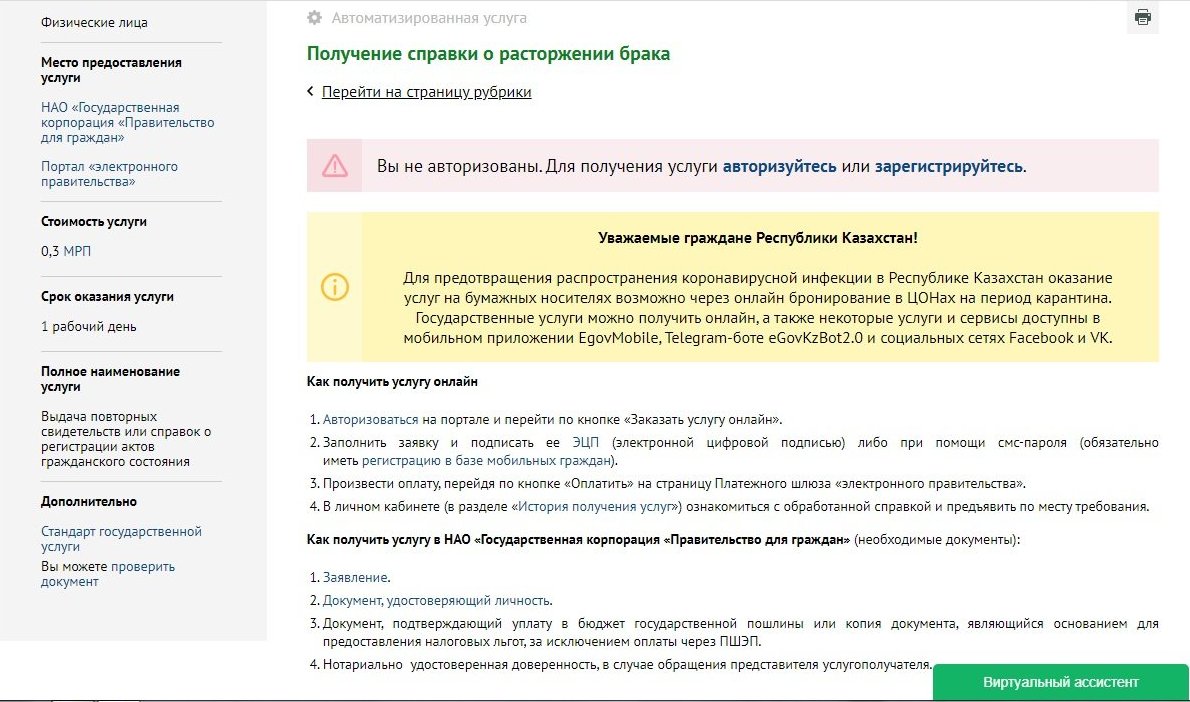Open Документ, удостоверяющий личность link
The height and width of the screenshot is (702, 1190).
[436, 600]
